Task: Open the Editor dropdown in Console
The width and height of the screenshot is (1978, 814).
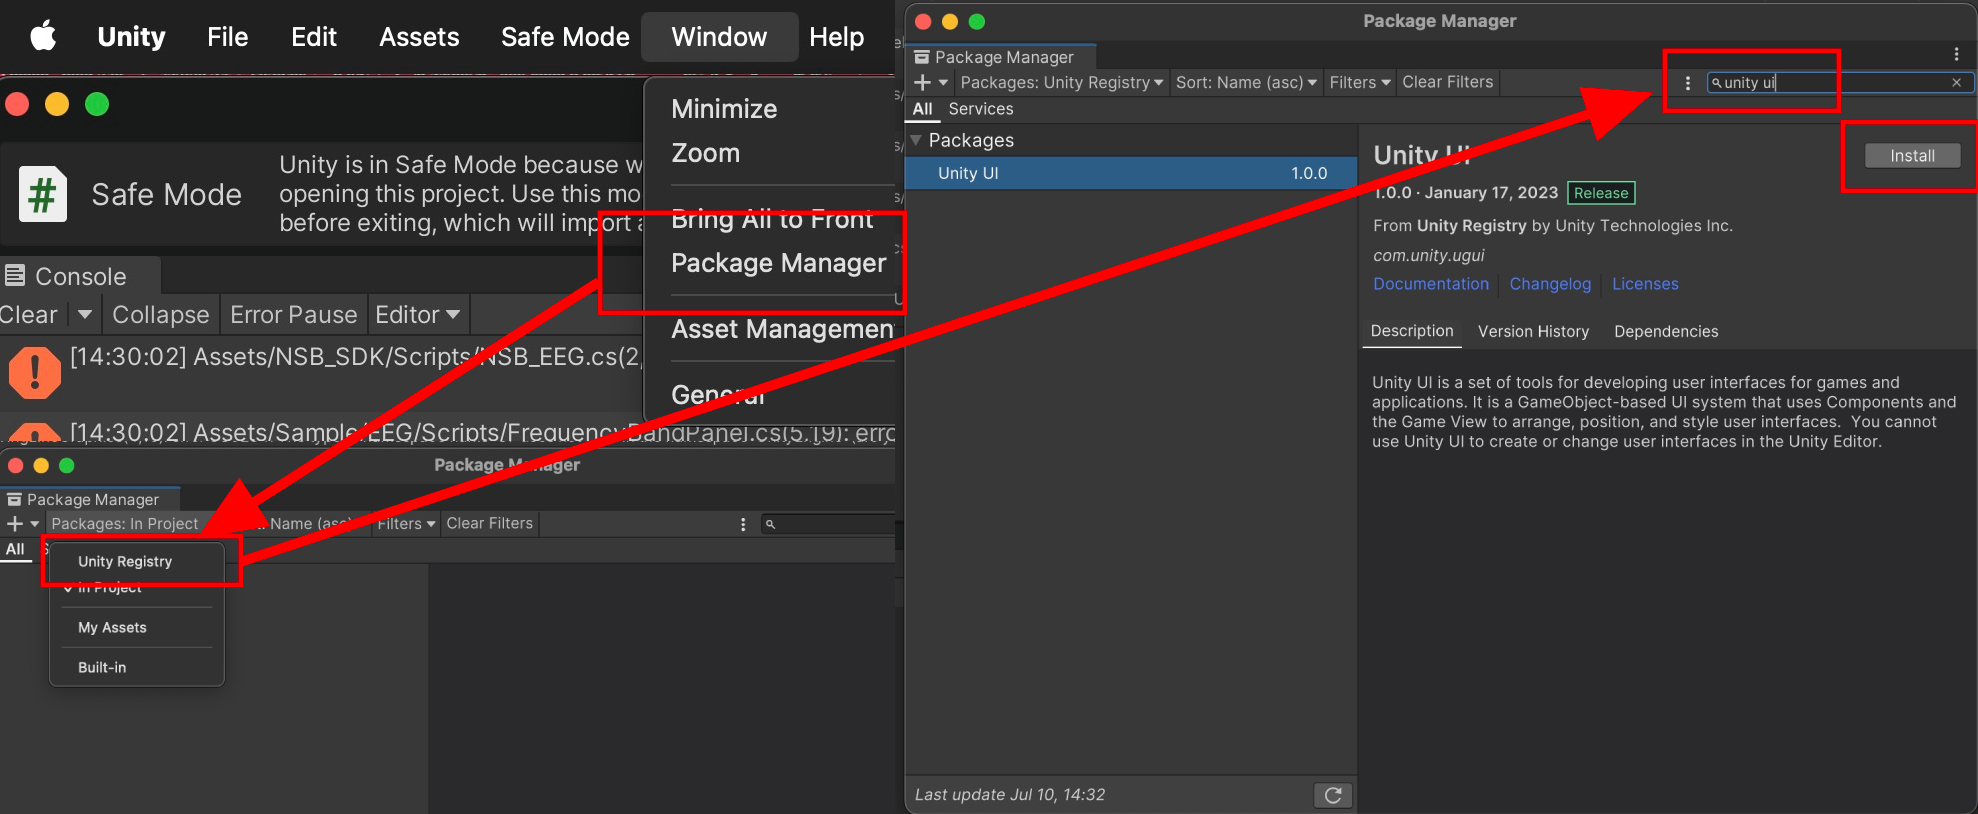Action: pos(418,314)
